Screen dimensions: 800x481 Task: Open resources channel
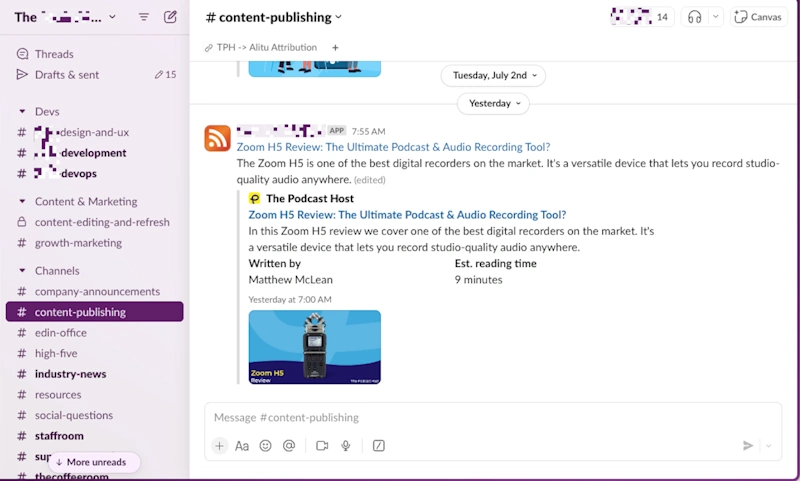click(x=95, y=394)
